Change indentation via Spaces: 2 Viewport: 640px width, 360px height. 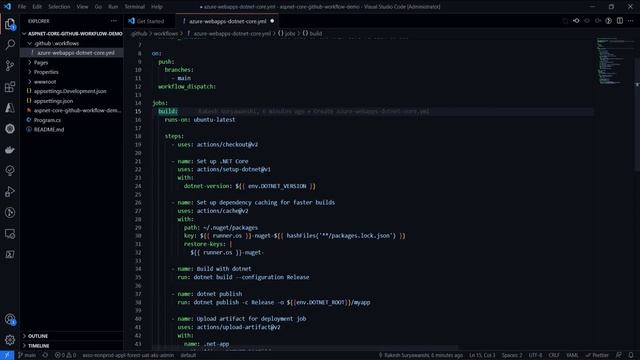tap(512, 356)
